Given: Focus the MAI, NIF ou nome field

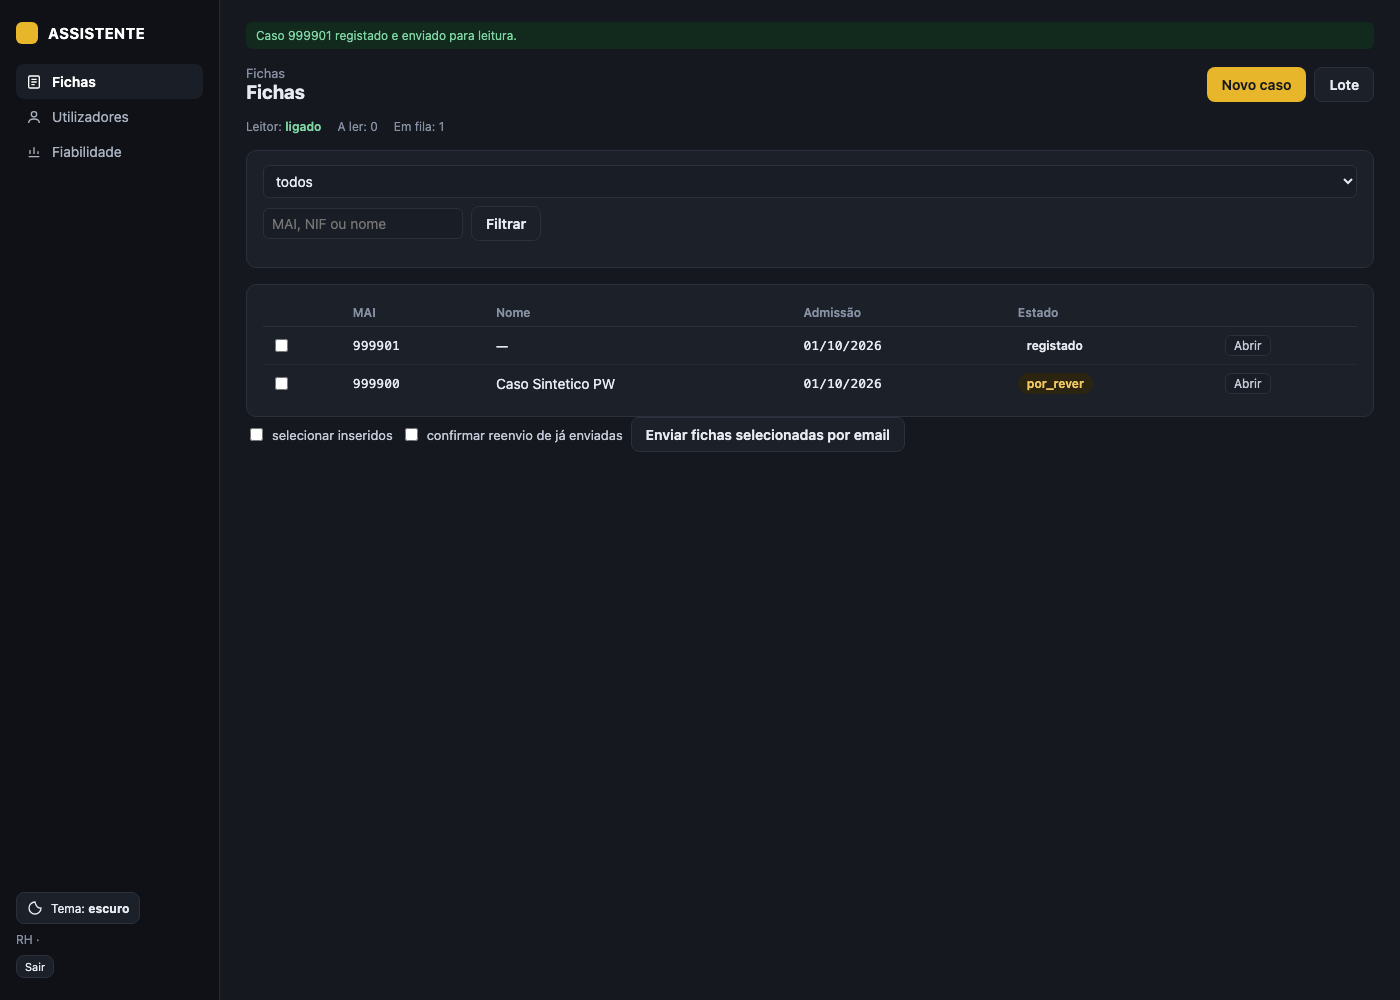Looking at the screenshot, I should pos(363,224).
